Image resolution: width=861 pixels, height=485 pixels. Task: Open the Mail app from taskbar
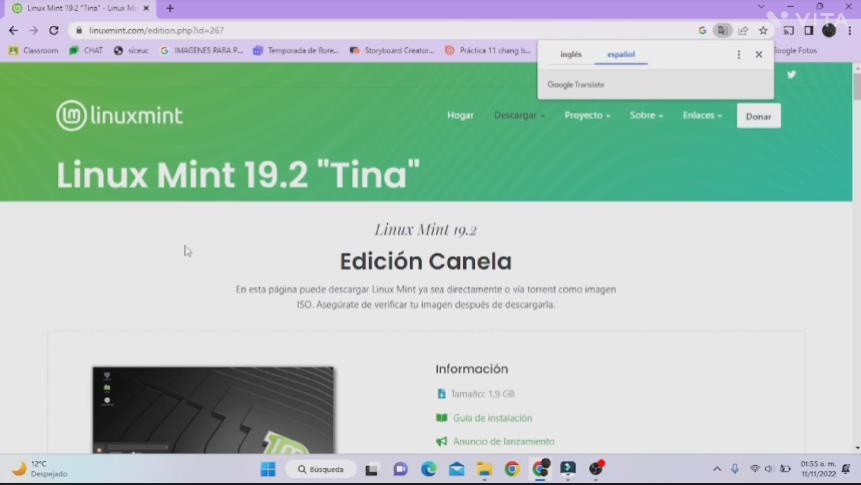456,469
